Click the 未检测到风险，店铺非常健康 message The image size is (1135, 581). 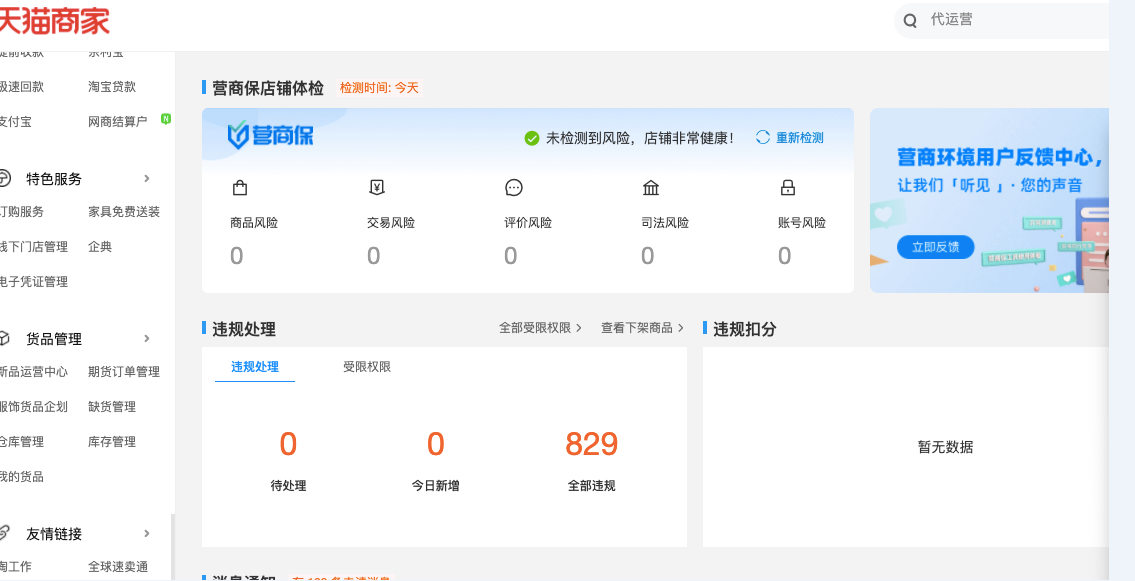640,138
